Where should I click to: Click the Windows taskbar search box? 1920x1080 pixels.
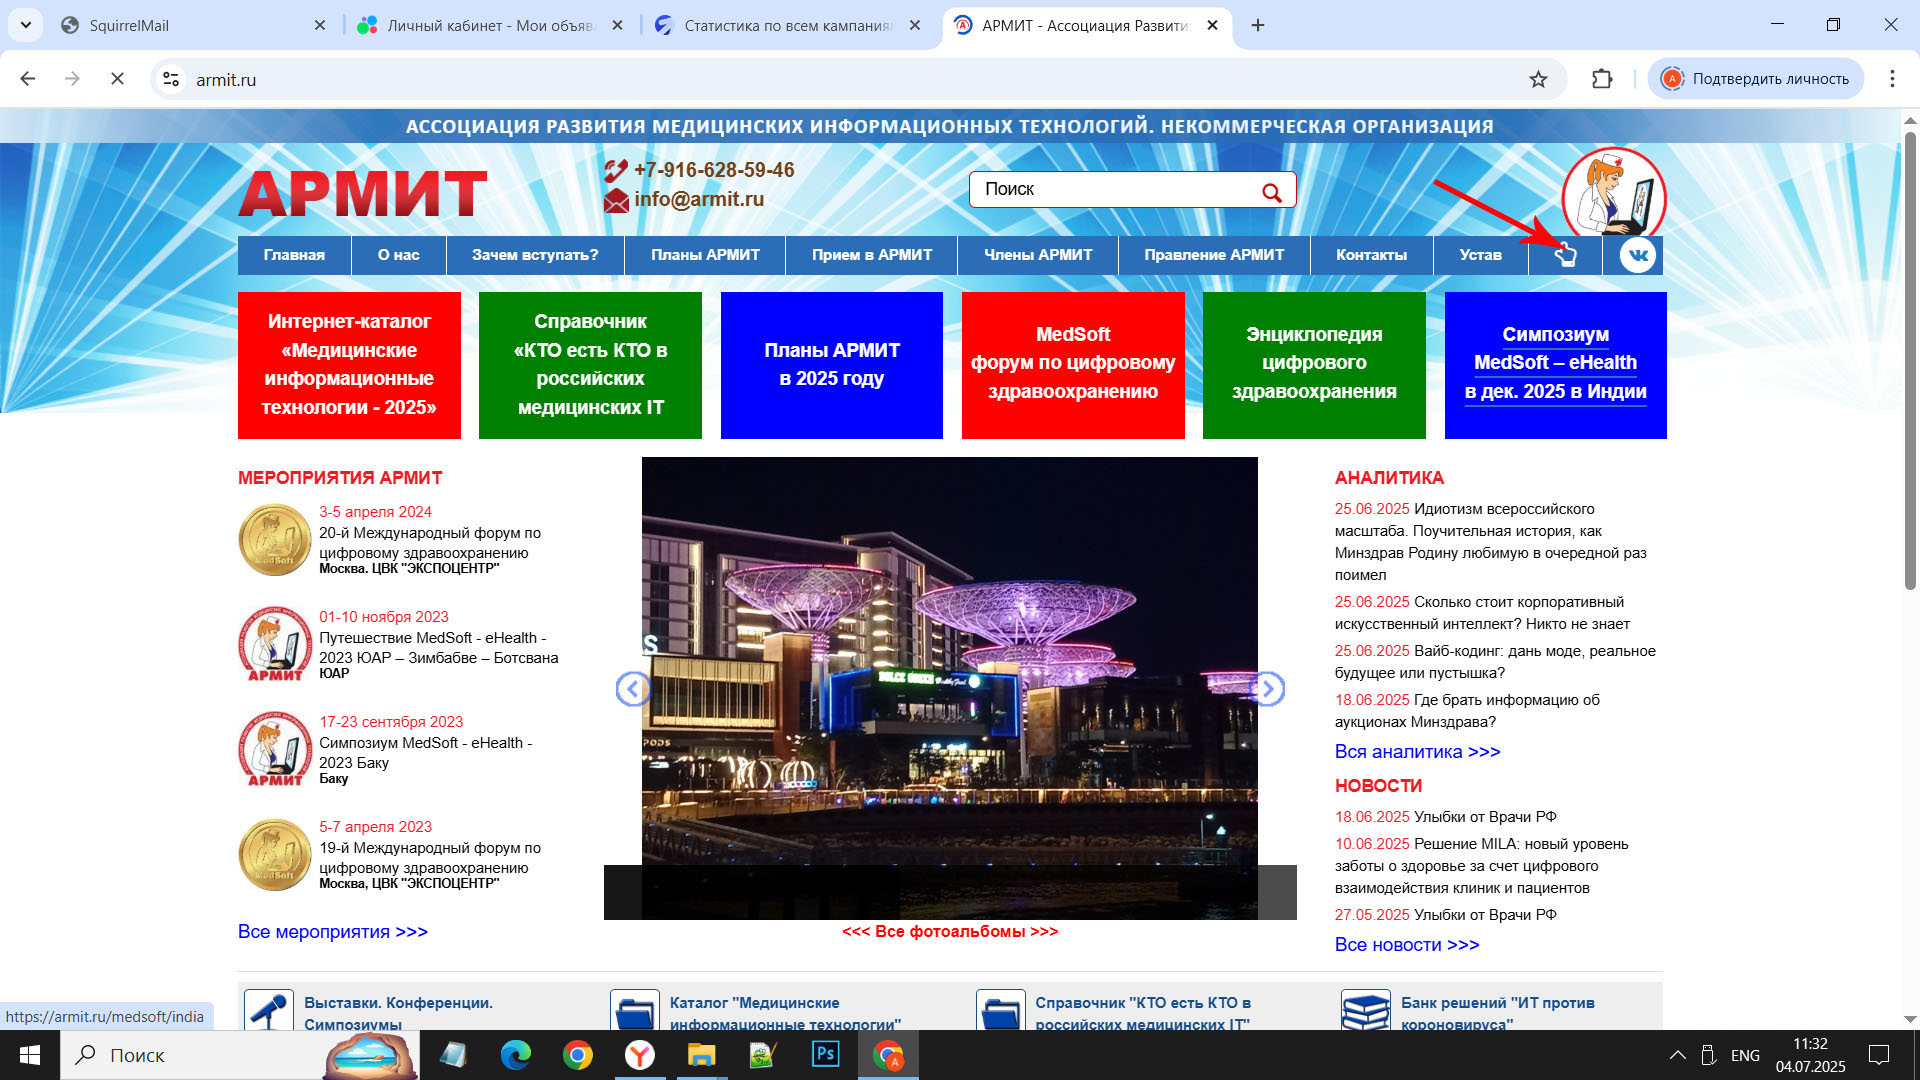(x=240, y=1055)
